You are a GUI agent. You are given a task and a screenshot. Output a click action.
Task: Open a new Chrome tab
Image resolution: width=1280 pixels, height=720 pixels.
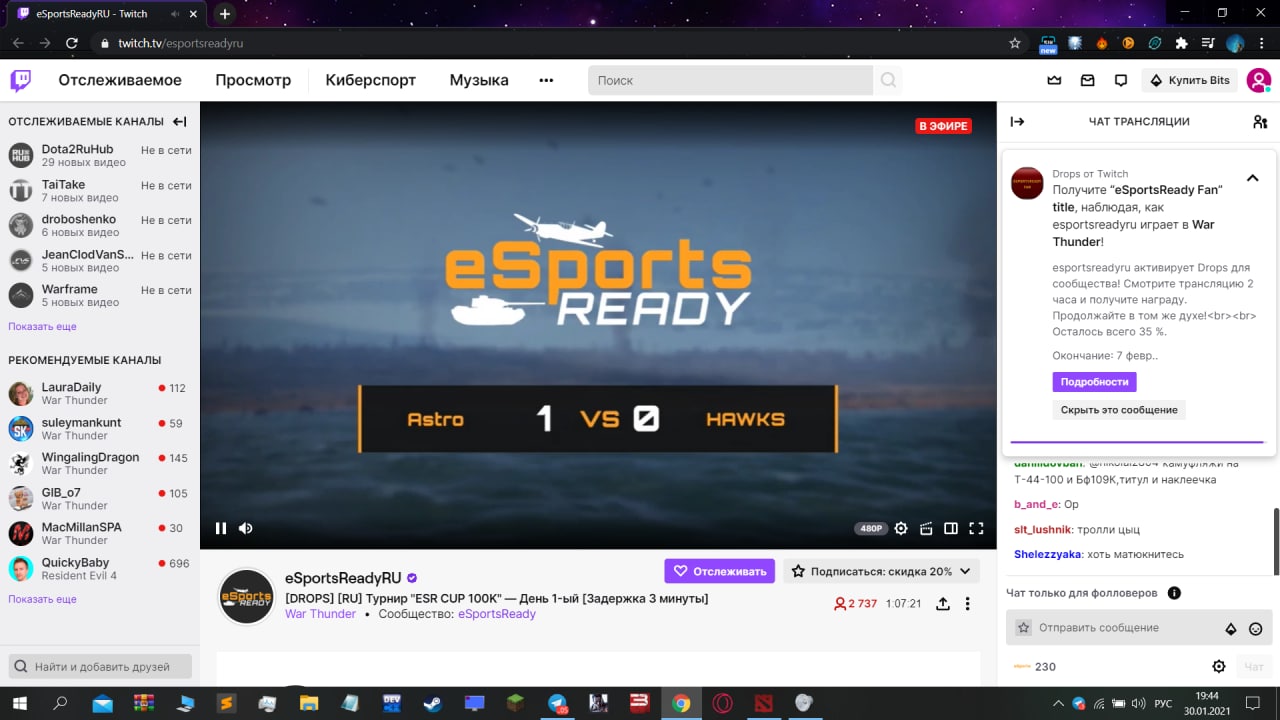pyautogui.click(x=225, y=14)
